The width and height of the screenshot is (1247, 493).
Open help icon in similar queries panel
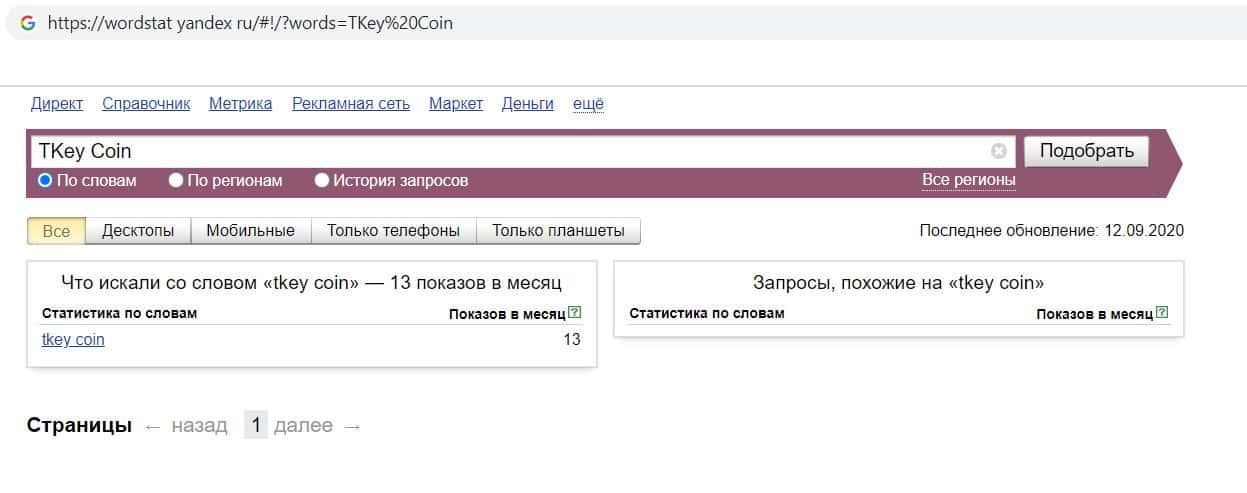point(1162,313)
